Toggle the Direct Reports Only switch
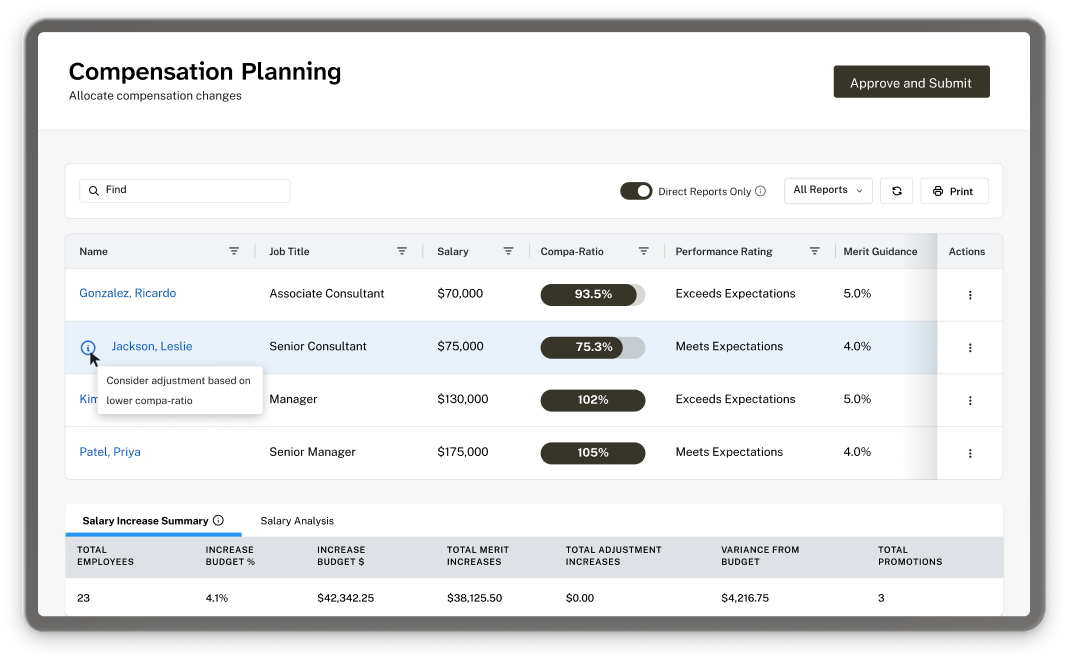Screen dimensions: 1069x661 tap(636, 191)
